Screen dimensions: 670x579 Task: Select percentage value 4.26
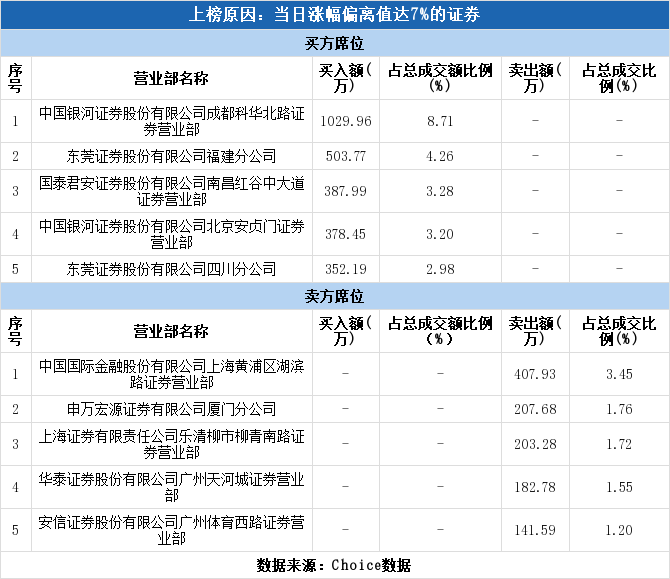click(x=440, y=156)
